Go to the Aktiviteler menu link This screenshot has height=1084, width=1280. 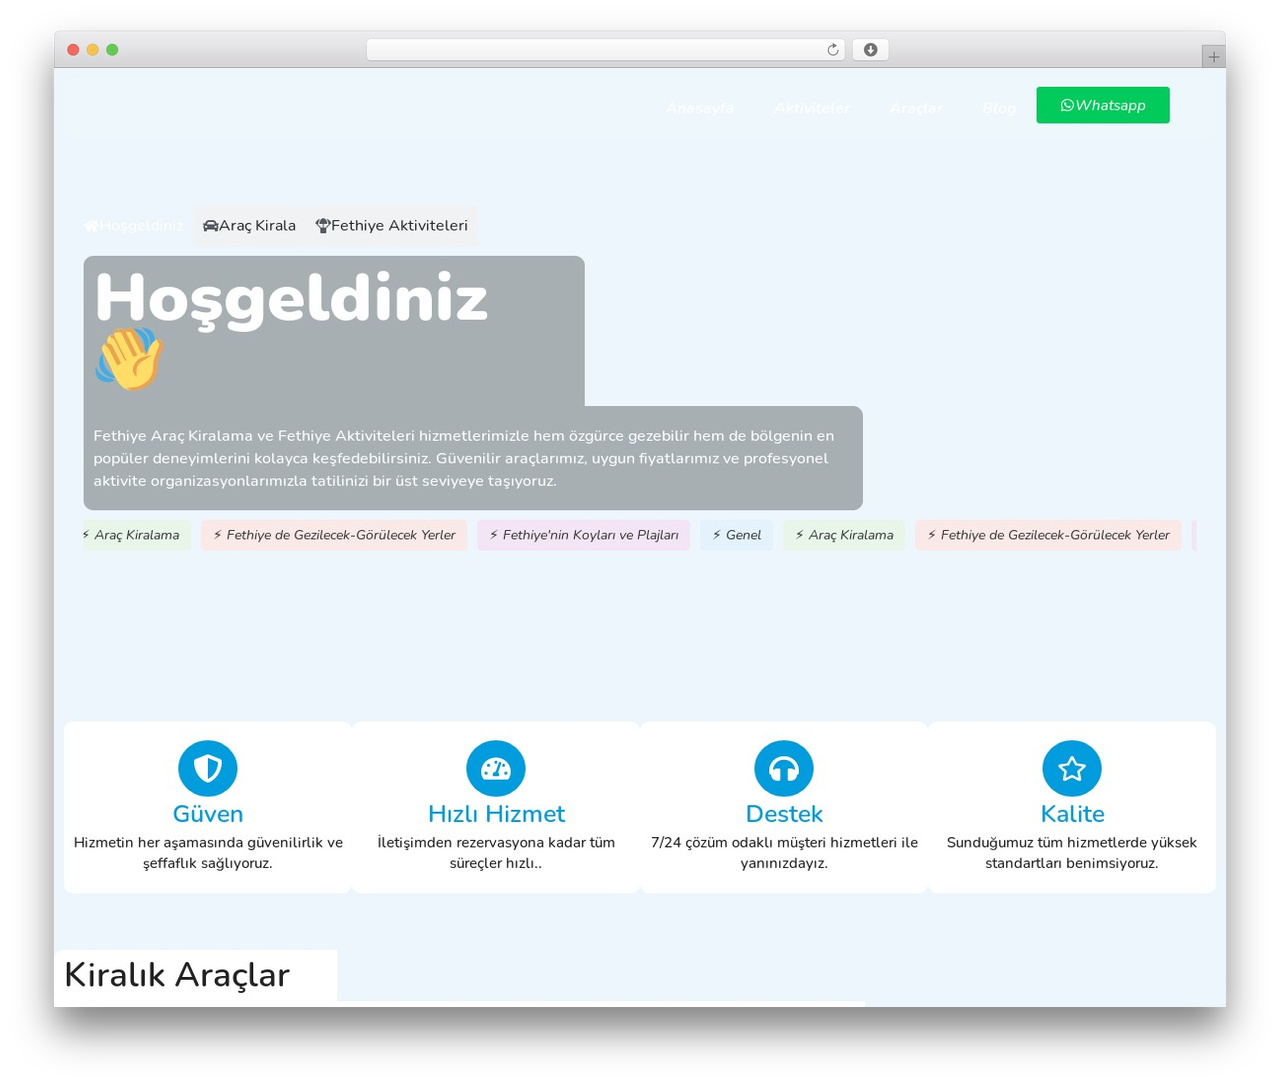pyautogui.click(x=812, y=108)
